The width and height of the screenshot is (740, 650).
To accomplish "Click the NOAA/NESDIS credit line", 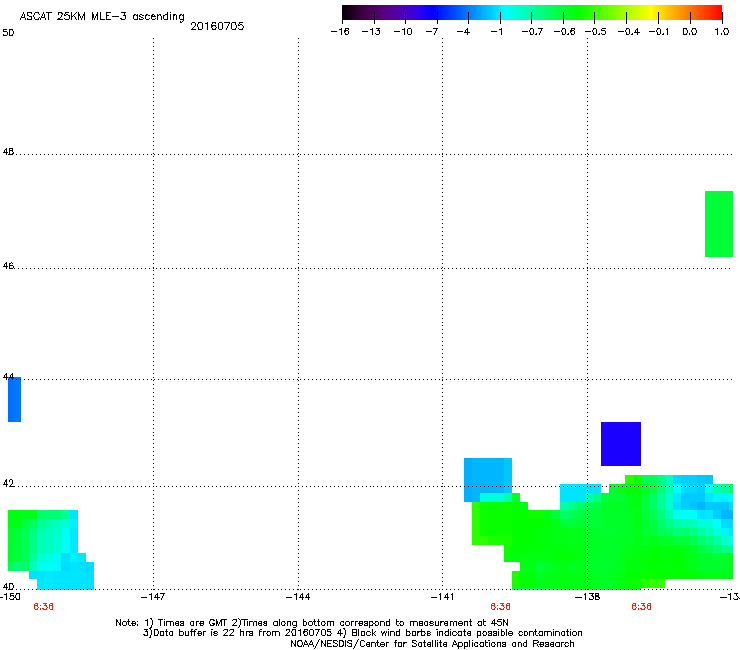I will pos(432,644).
